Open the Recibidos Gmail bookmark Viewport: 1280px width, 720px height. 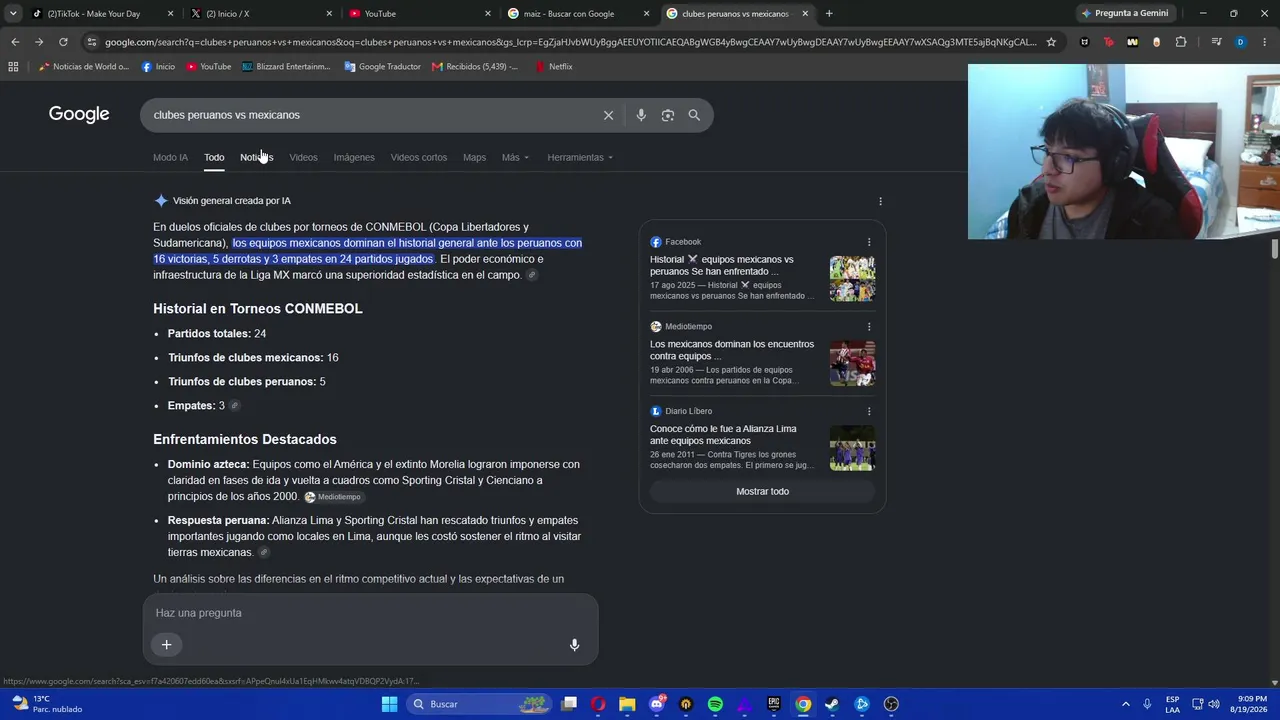pos(475,67)
